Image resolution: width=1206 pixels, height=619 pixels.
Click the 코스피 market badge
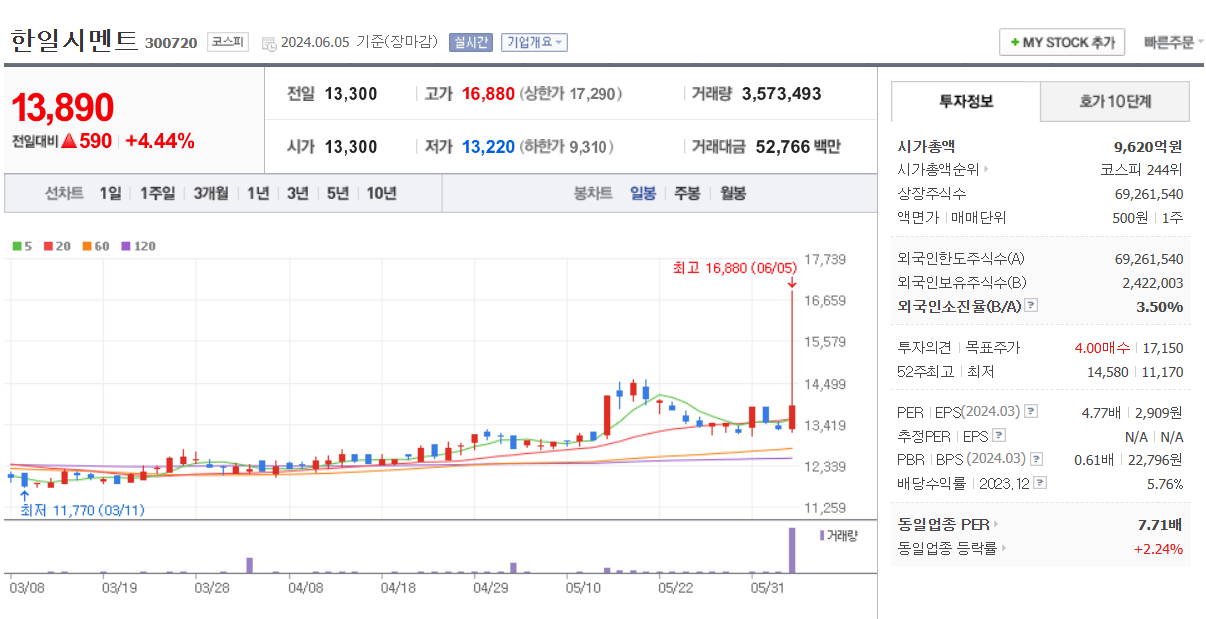[228, 42]
